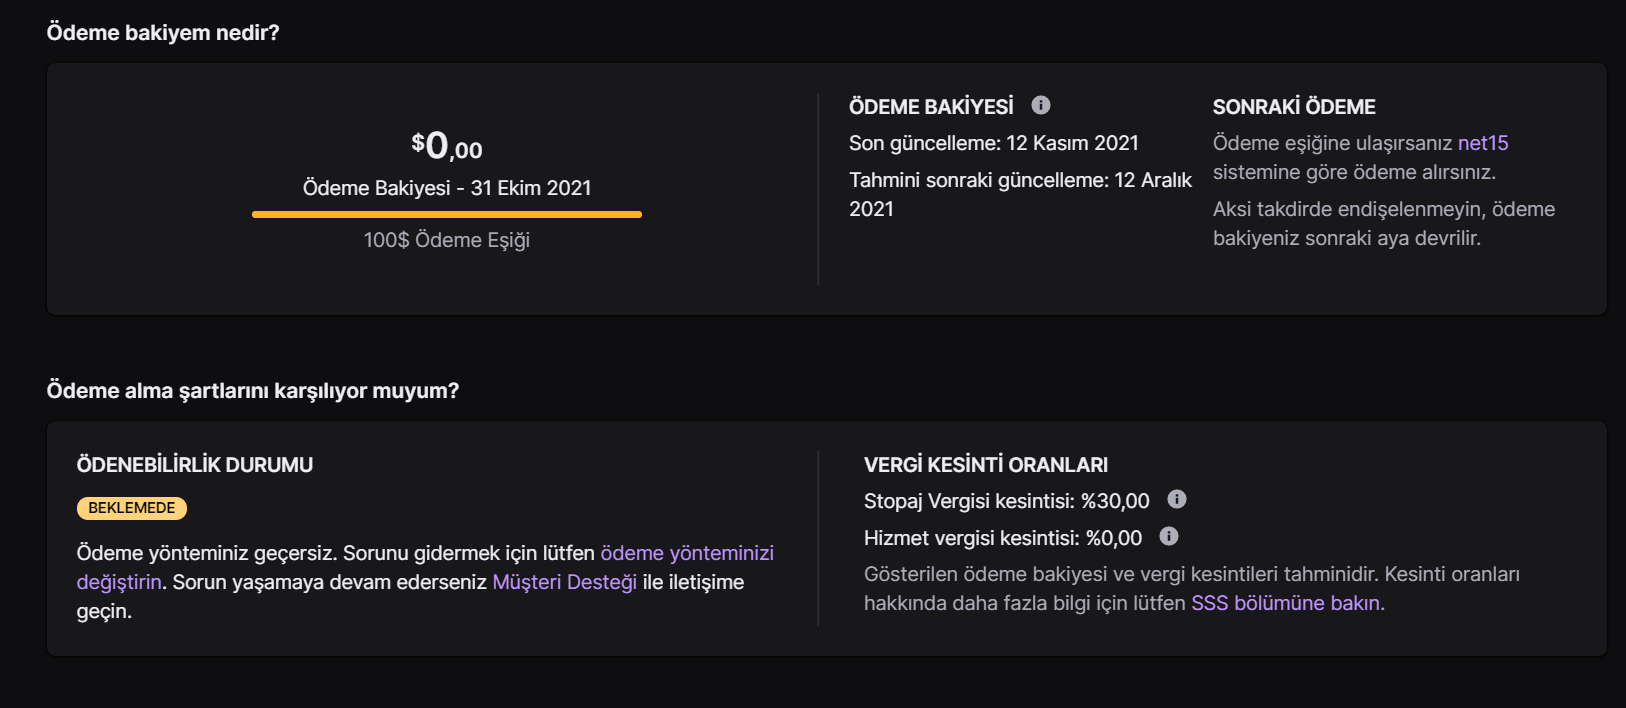This screenshot has height=708, width=1626.
Task: Click the Stopaj Vergisi kesintisi info icon
Action: pos(1177,499)
